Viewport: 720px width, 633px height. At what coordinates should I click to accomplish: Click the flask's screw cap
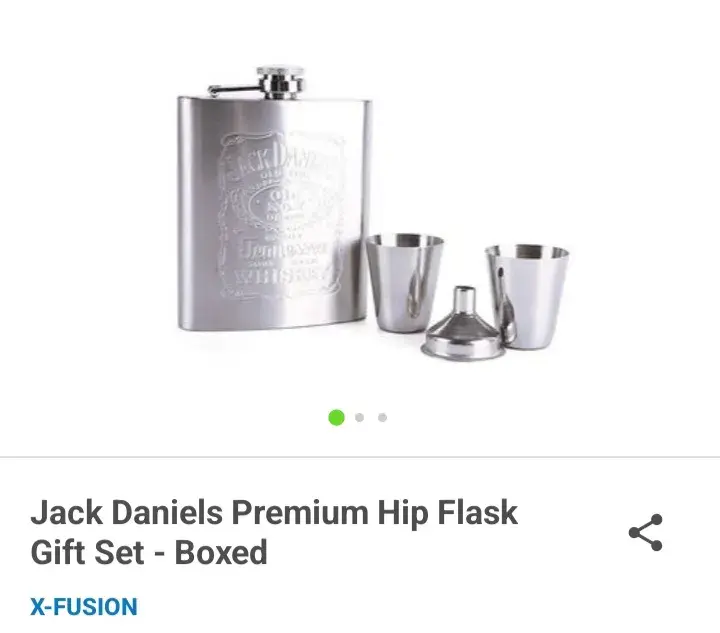(x=280, y=82)
